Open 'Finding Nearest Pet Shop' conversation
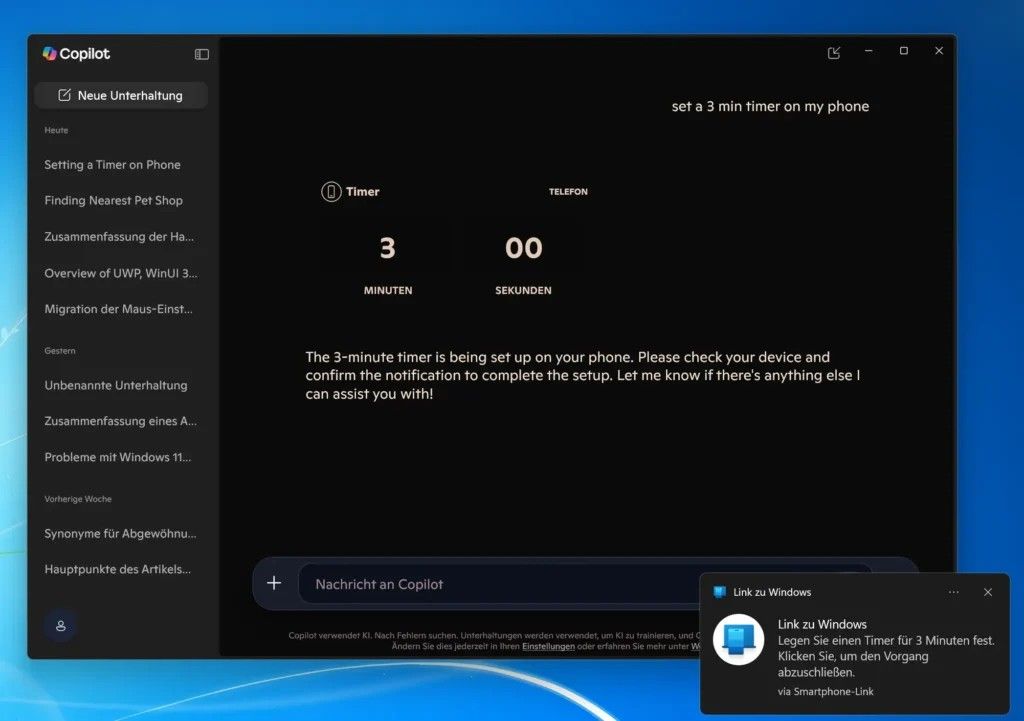The height and width of the screenshot is (721, 1024). pyautogui.click(x=113, y=201)
